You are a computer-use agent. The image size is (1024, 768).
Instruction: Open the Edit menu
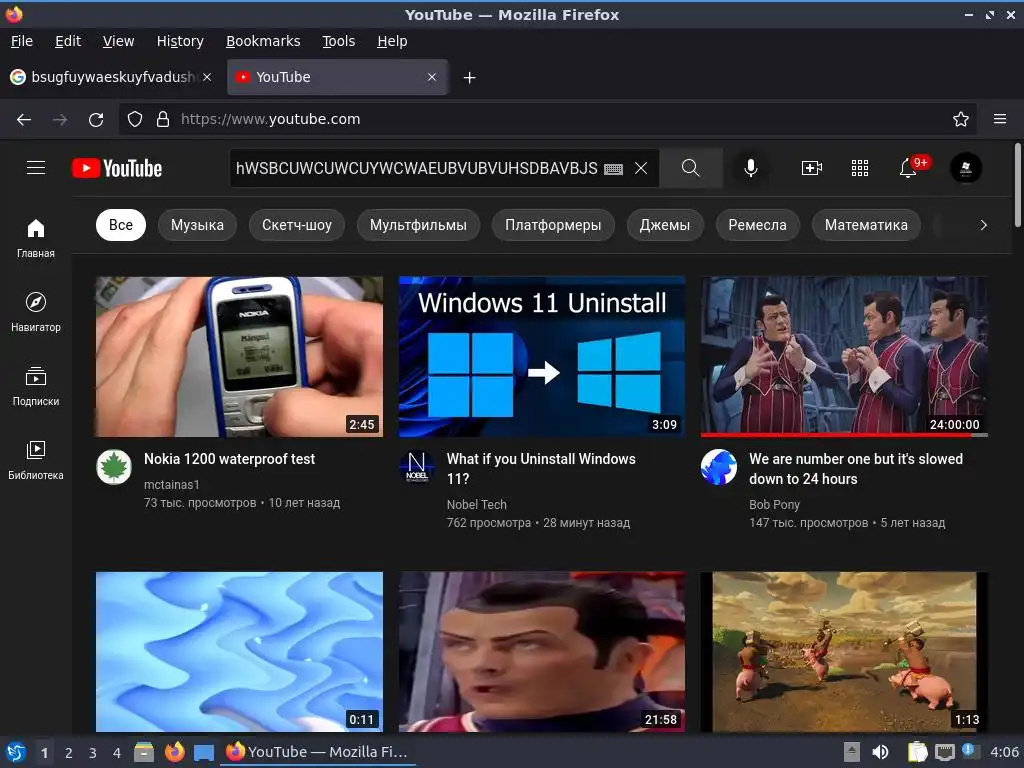point(68,41)
